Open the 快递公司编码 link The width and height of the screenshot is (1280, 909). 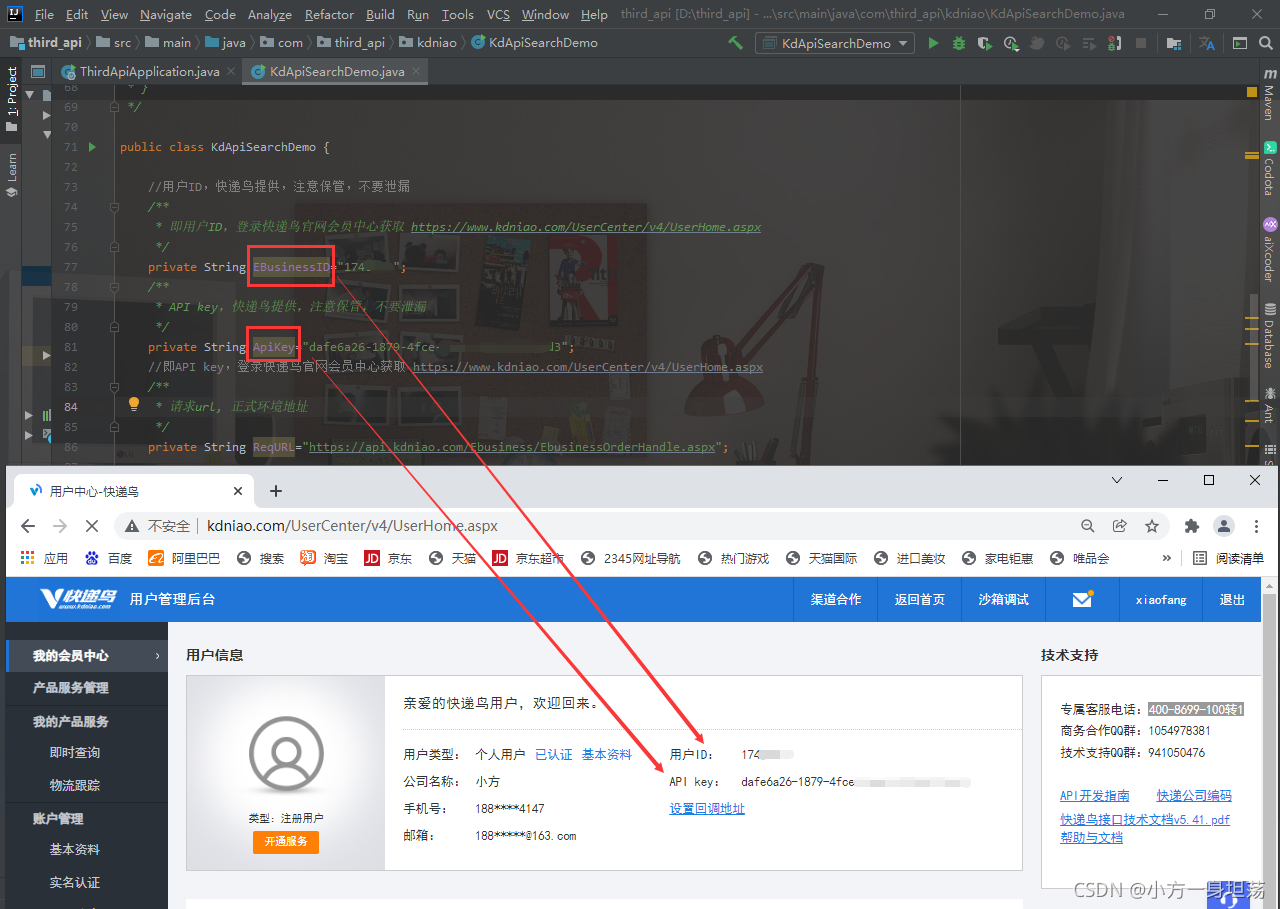pyautogui.click(x=1194, y=796)
